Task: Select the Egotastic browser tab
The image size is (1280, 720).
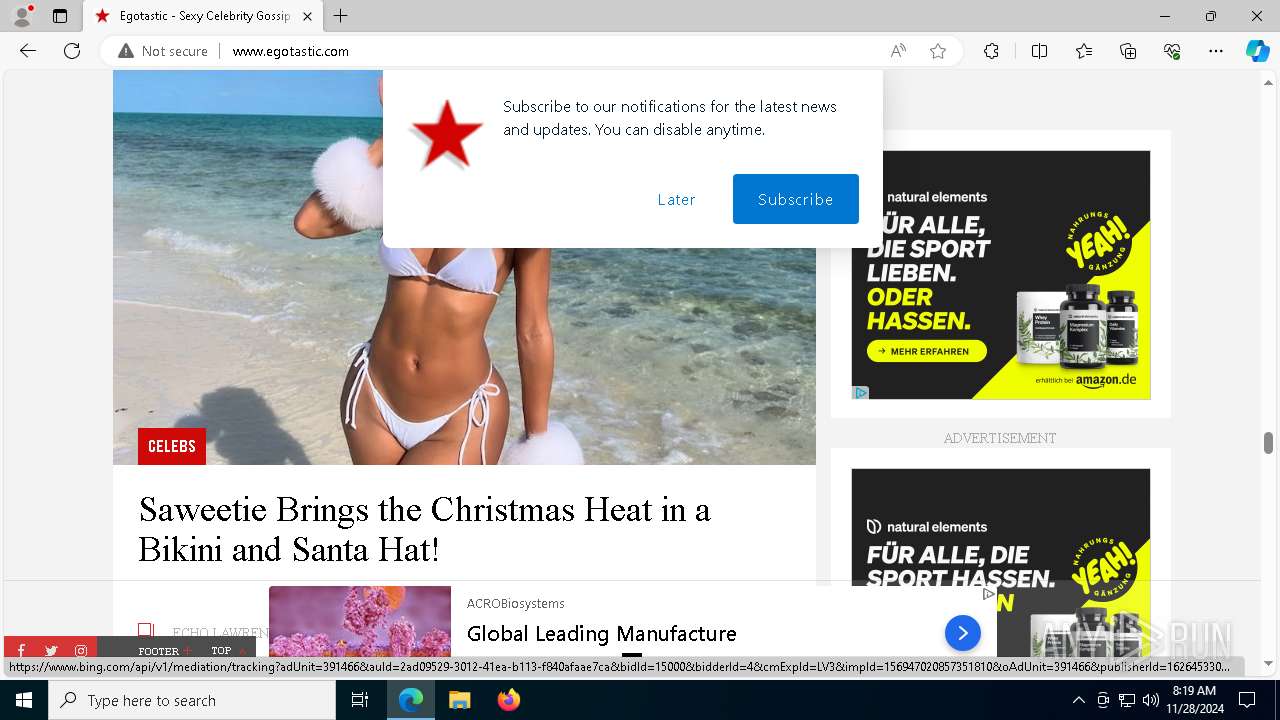Action: tap(204, 16)
